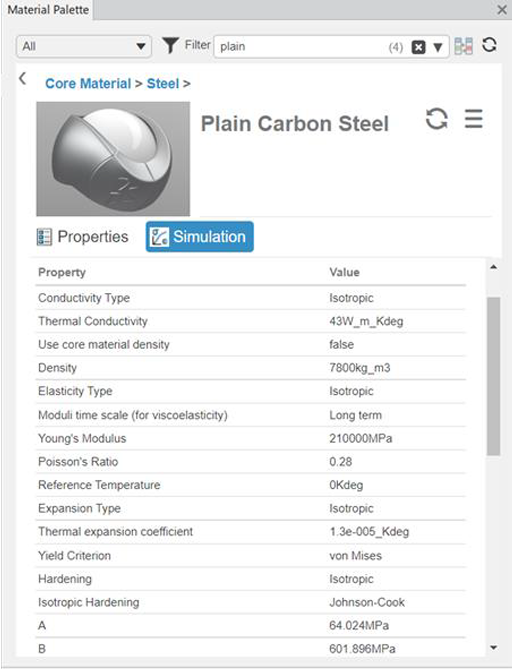Navigate to Core Material breadcrumb link
This screenshot has height=669, width=512.
[88, 84]
